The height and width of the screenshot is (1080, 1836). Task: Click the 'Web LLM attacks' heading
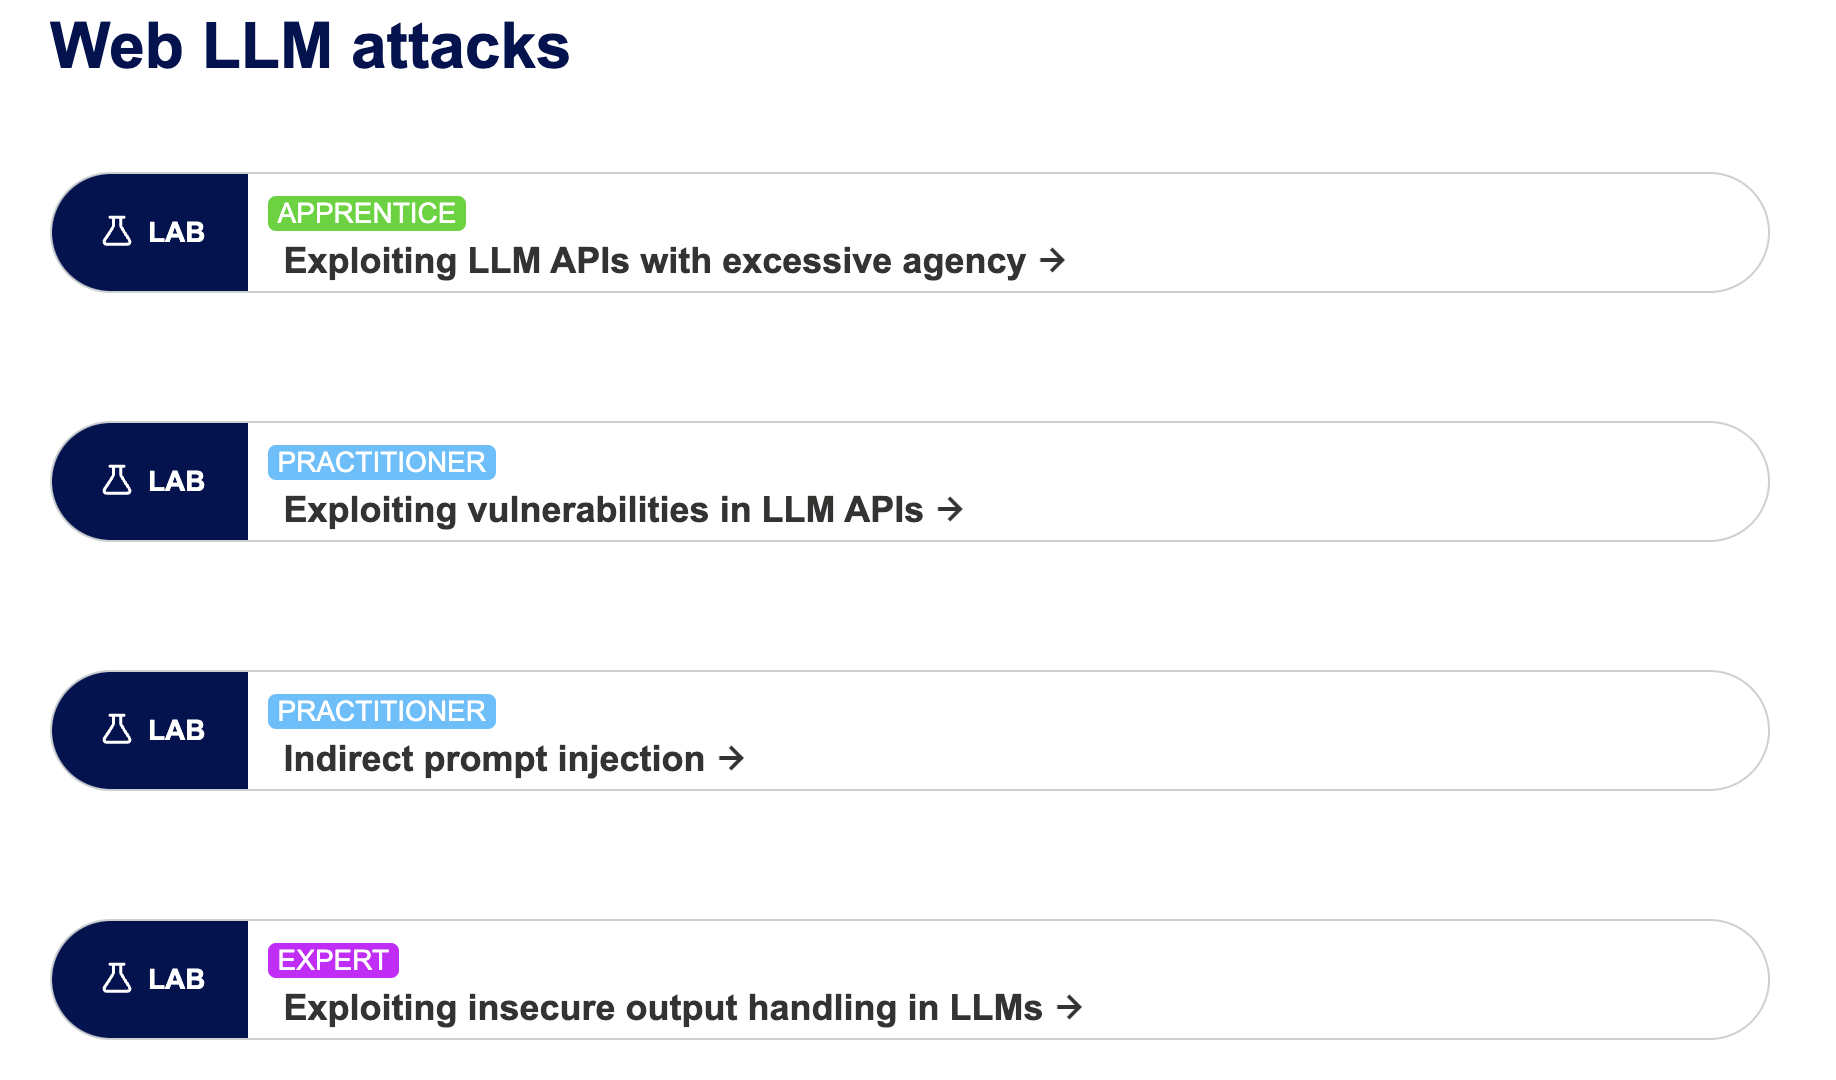coord(310,46)
